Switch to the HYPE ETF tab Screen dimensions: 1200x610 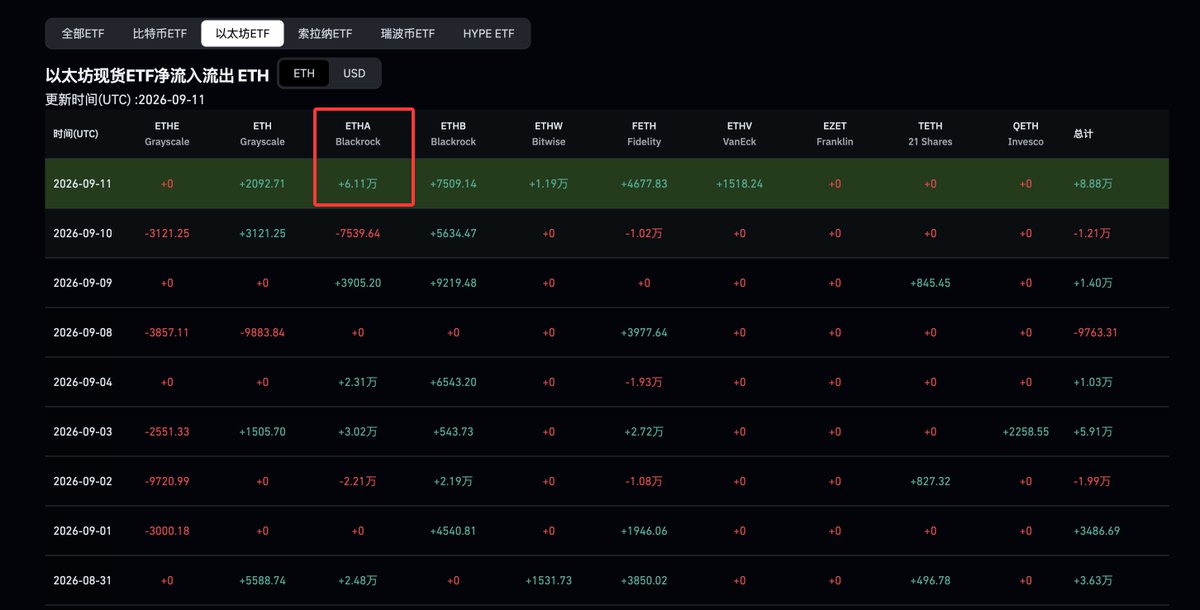[489, 33]
